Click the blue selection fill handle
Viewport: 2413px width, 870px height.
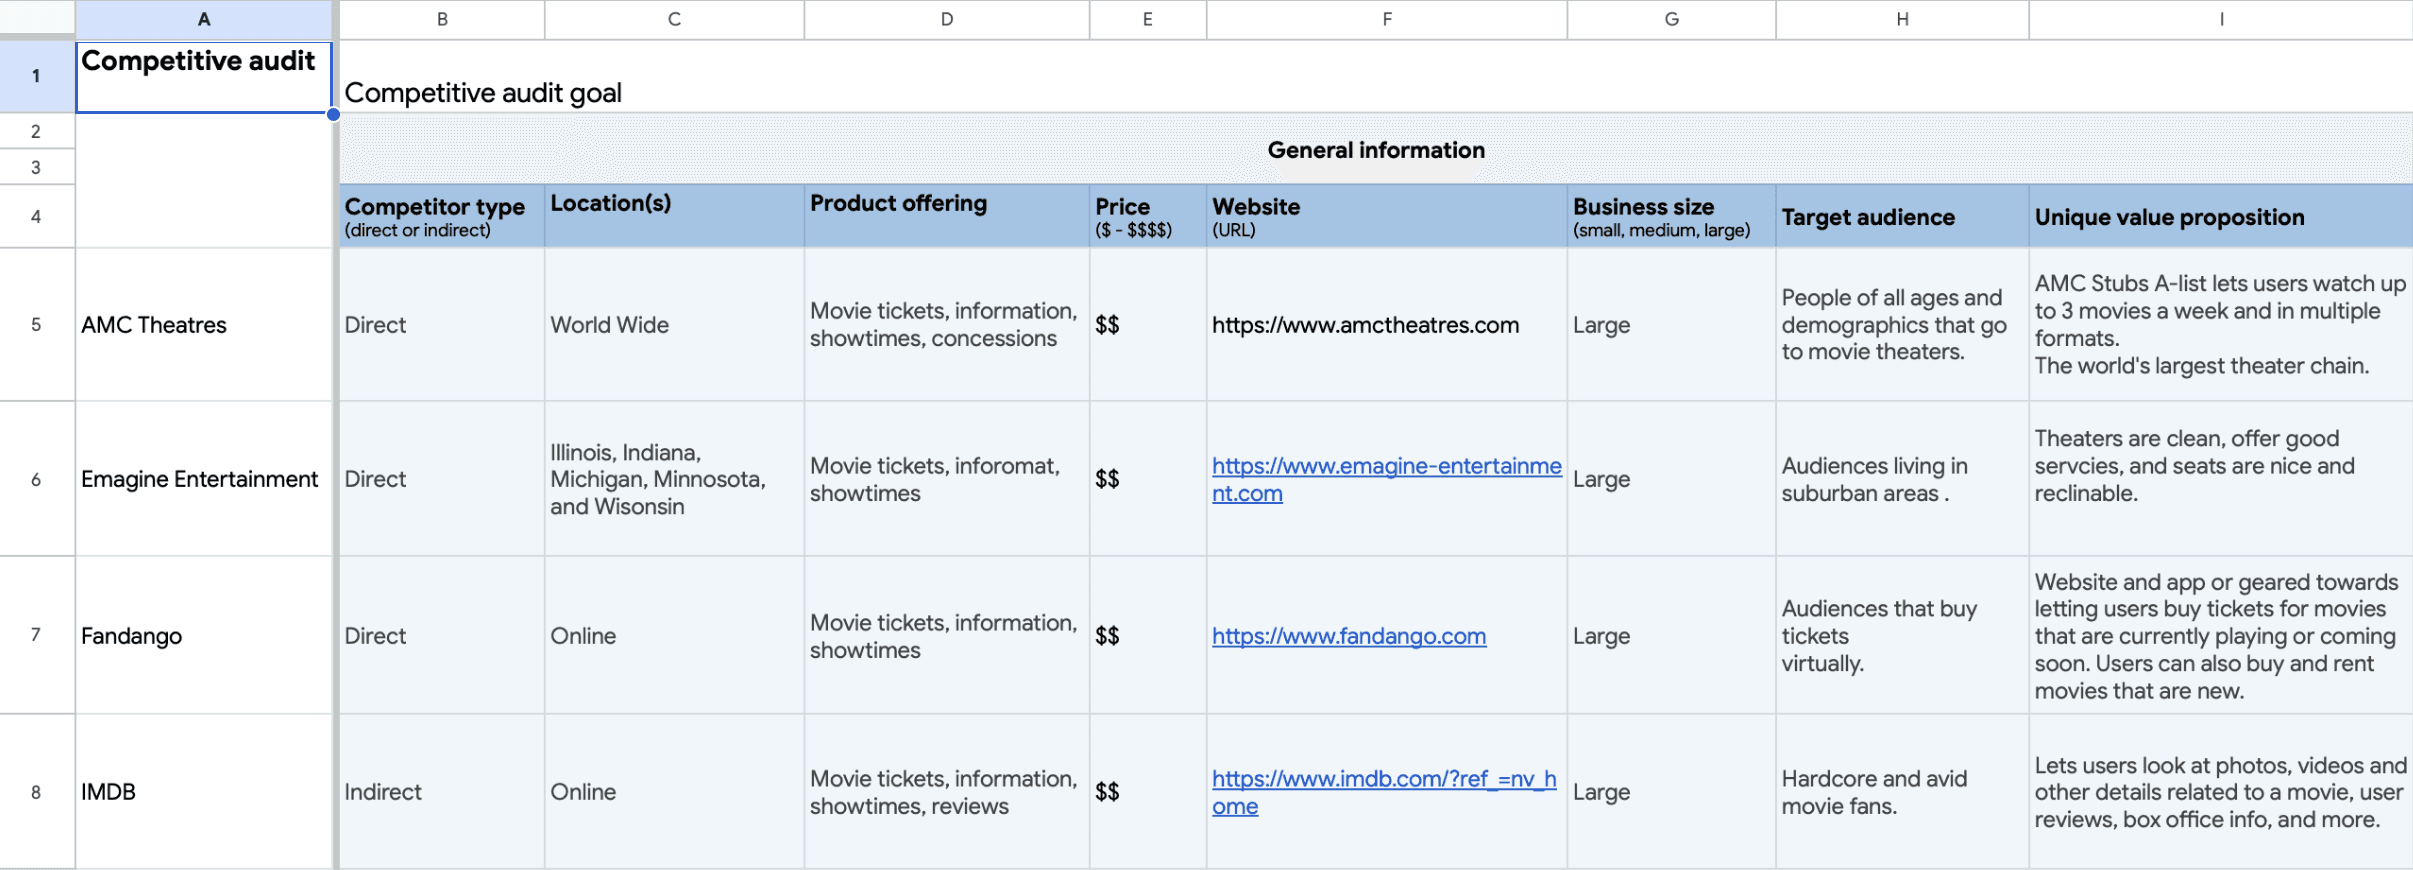coord(333,114)
